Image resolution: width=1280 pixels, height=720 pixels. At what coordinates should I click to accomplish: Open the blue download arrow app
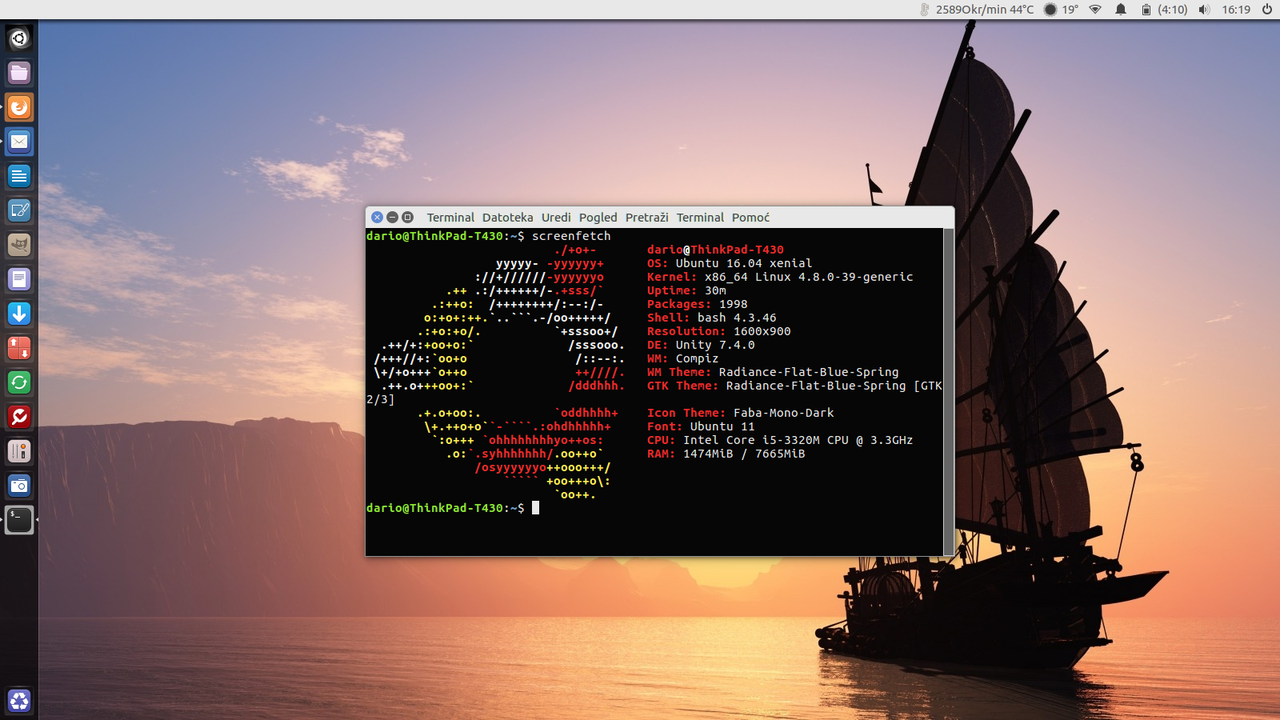pos(19,314)
